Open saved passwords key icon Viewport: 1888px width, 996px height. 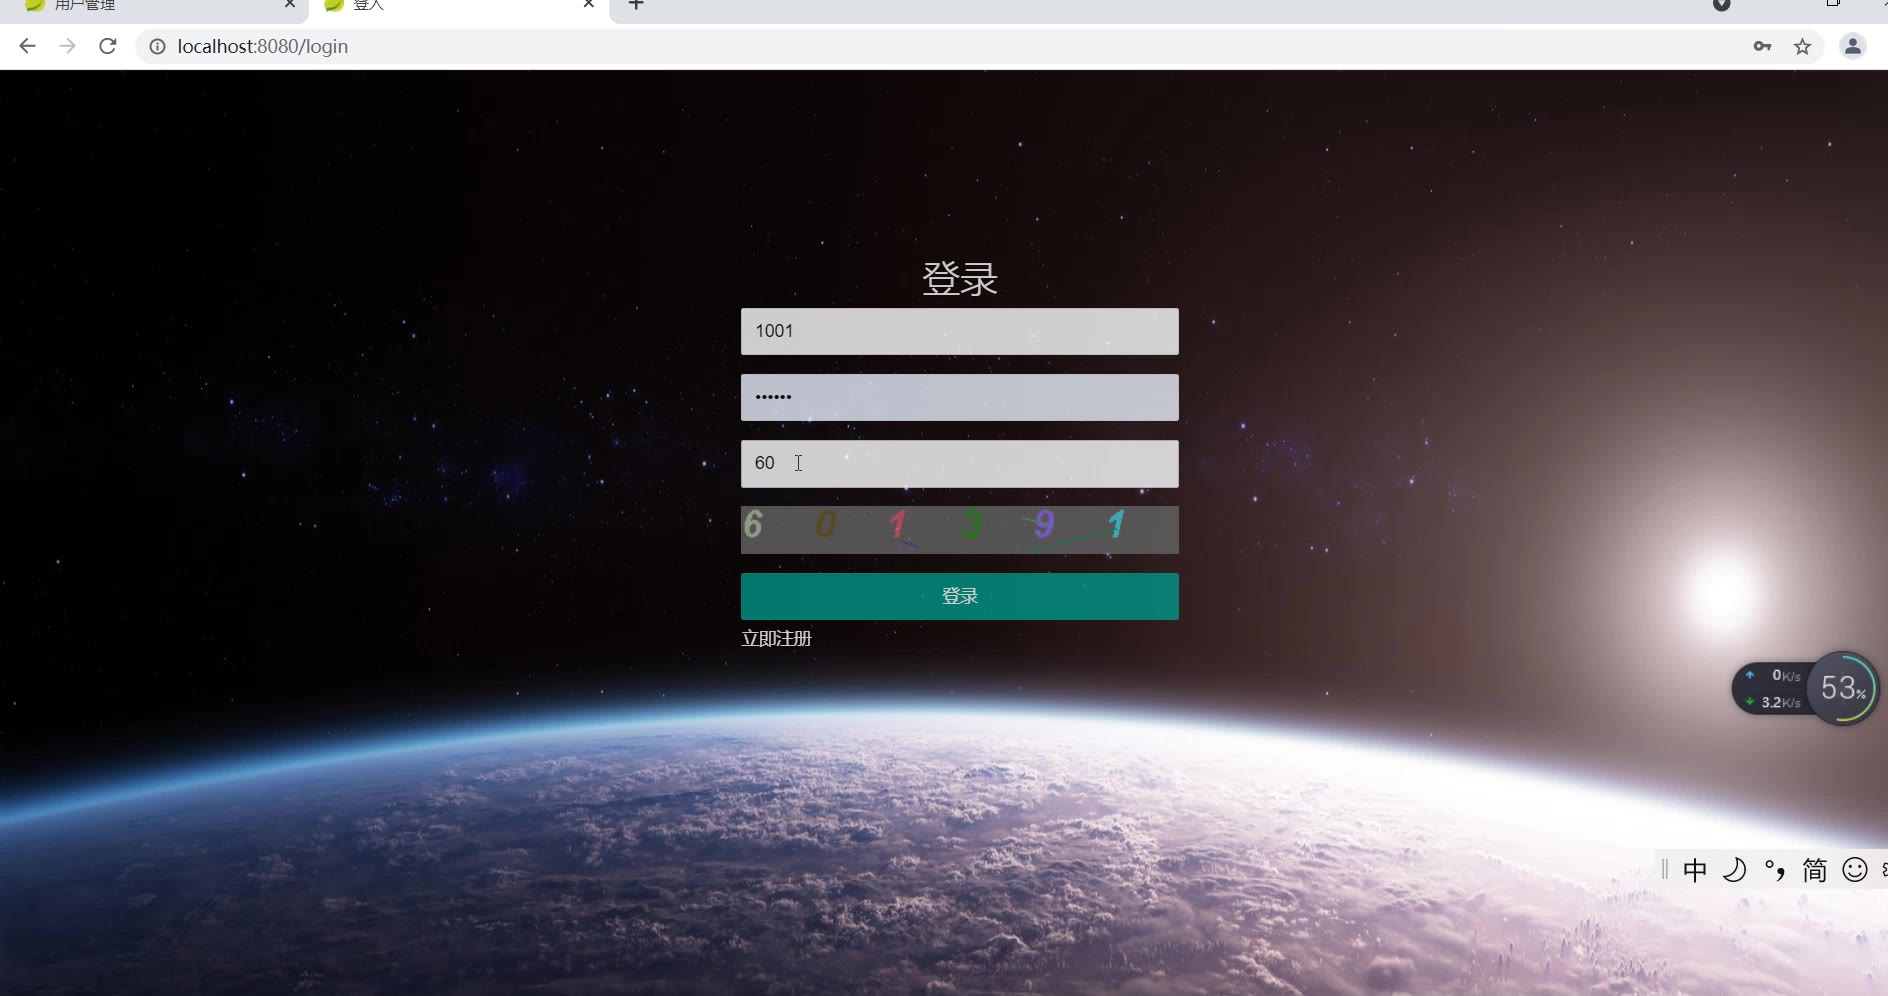click(1762, 46)
